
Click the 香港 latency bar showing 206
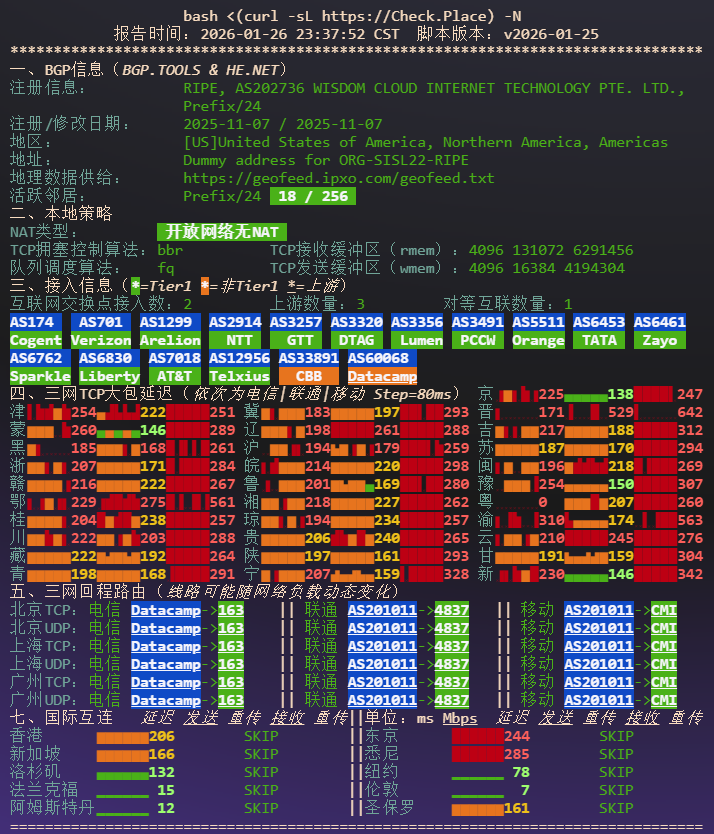click(122, 736)
